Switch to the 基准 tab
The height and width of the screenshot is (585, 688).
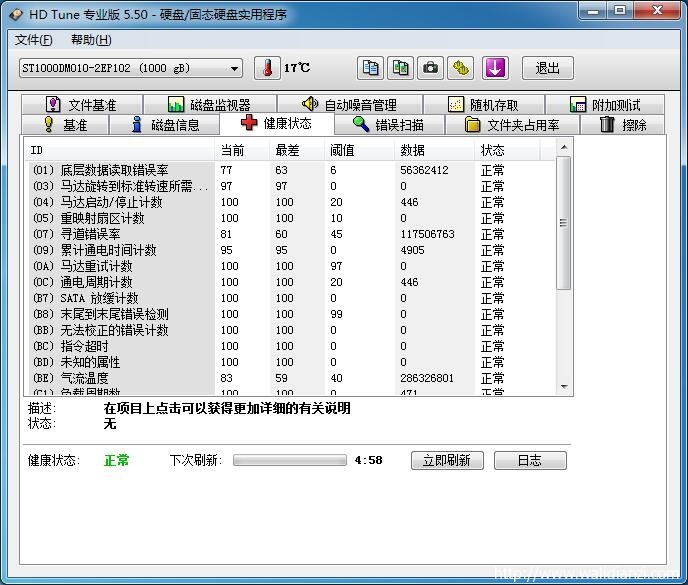pyautogui.click(x=65, y=125)
